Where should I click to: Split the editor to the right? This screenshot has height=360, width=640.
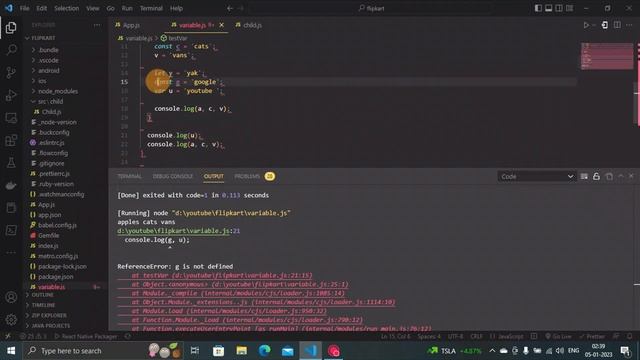tap(617, 25)
